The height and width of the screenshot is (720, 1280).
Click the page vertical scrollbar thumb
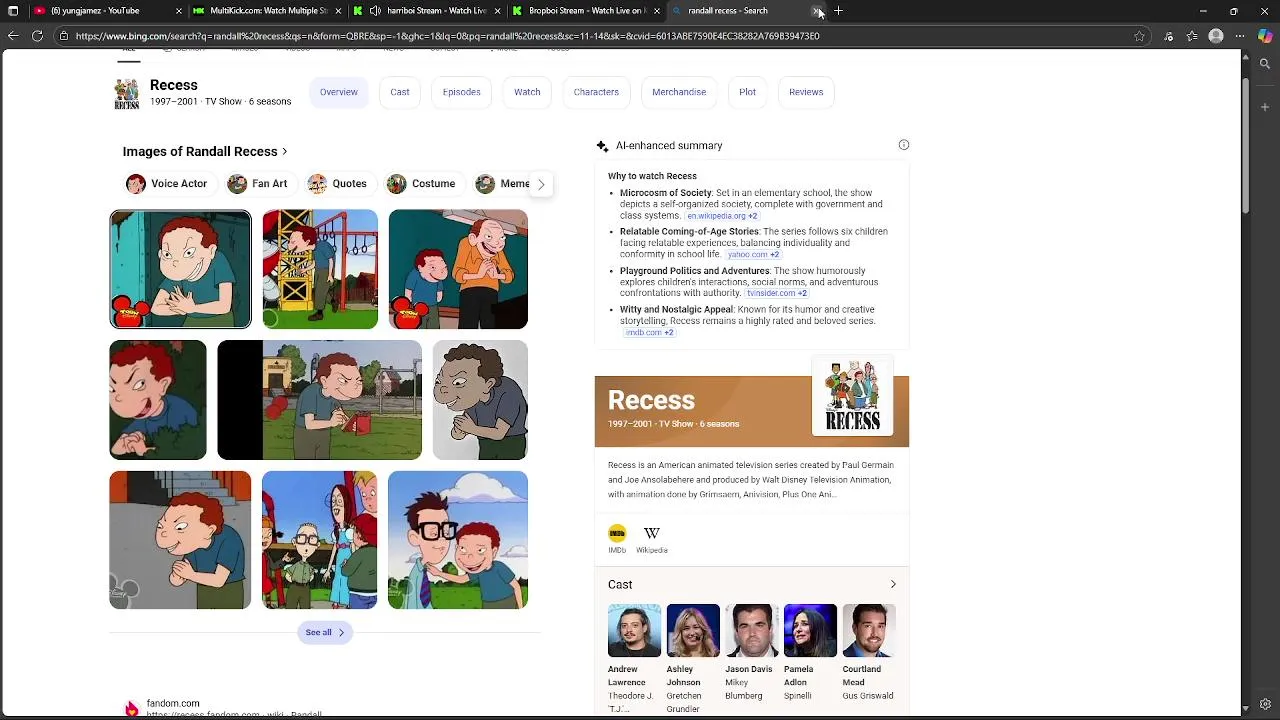[x=1245, y=146]
